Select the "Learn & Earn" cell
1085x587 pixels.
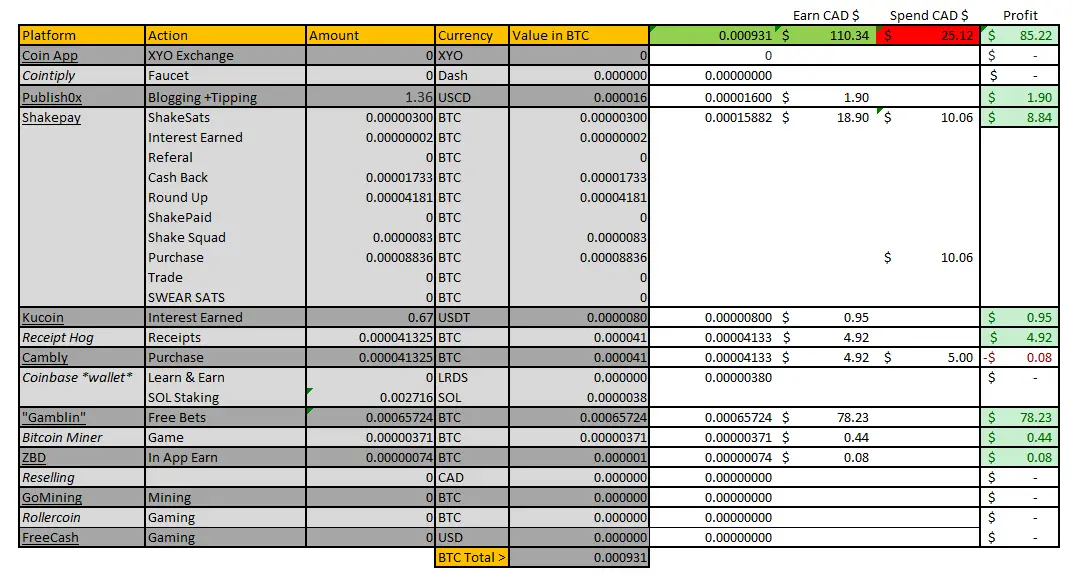(225, 378)
